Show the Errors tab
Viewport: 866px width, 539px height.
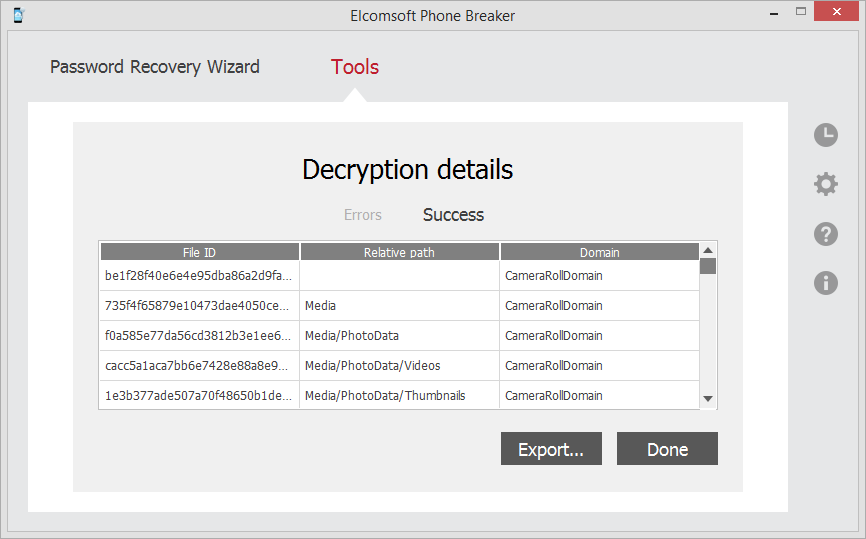tap(363, 215)
